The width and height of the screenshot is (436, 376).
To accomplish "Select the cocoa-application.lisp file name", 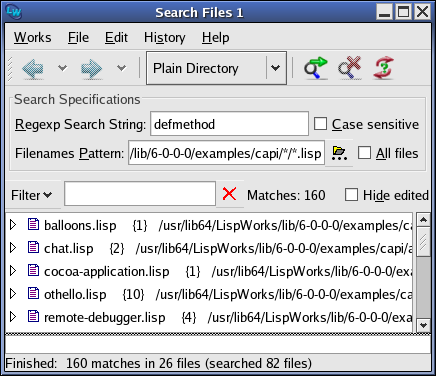I will coord(107,272).
